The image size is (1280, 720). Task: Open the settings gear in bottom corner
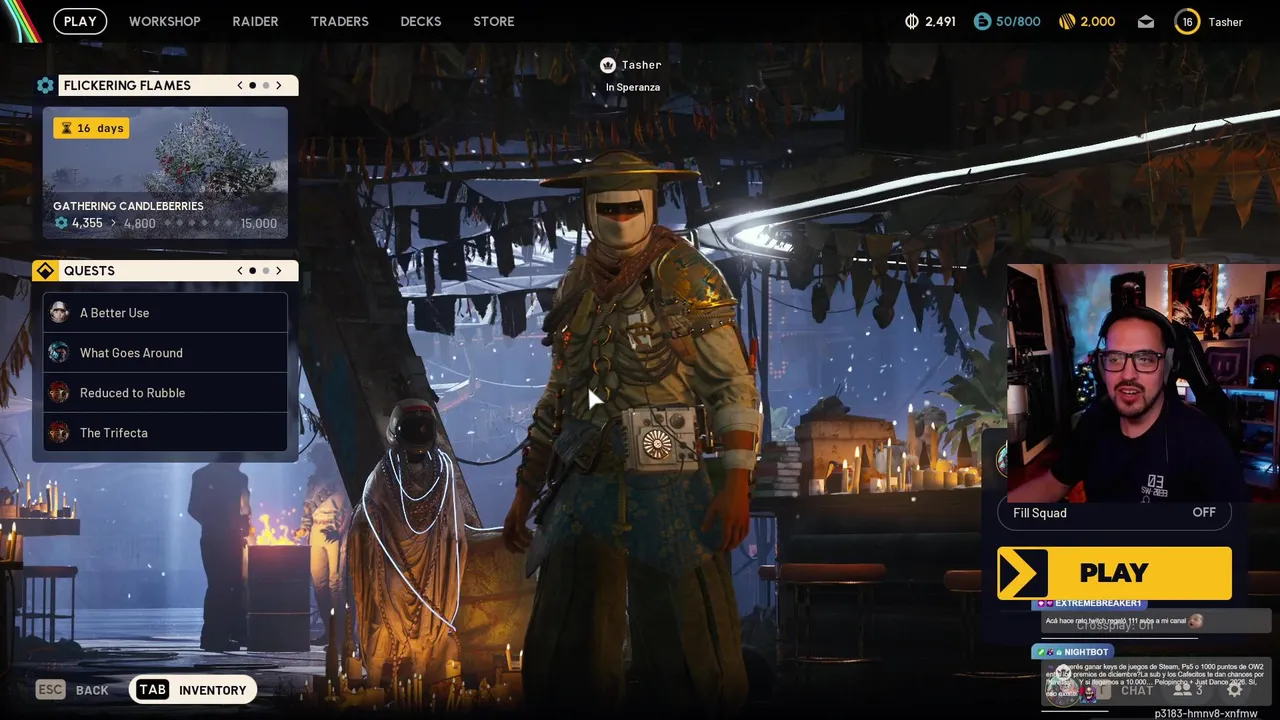pos(1234,689)
